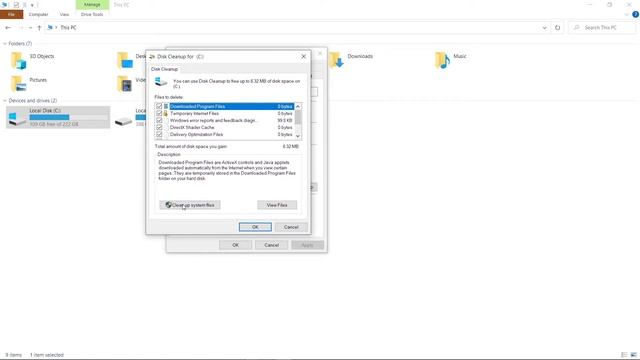Focus the Search This PC field

coord(602,27)
